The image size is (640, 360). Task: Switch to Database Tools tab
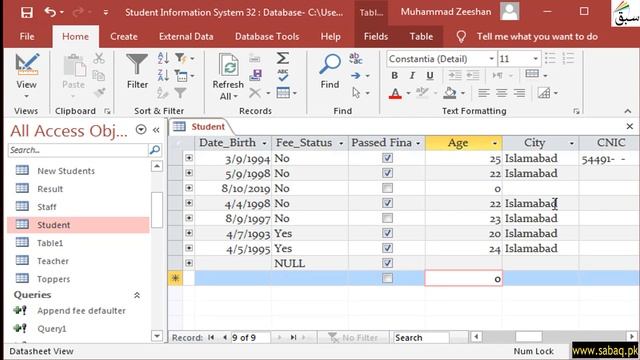[x=267, y=37]
